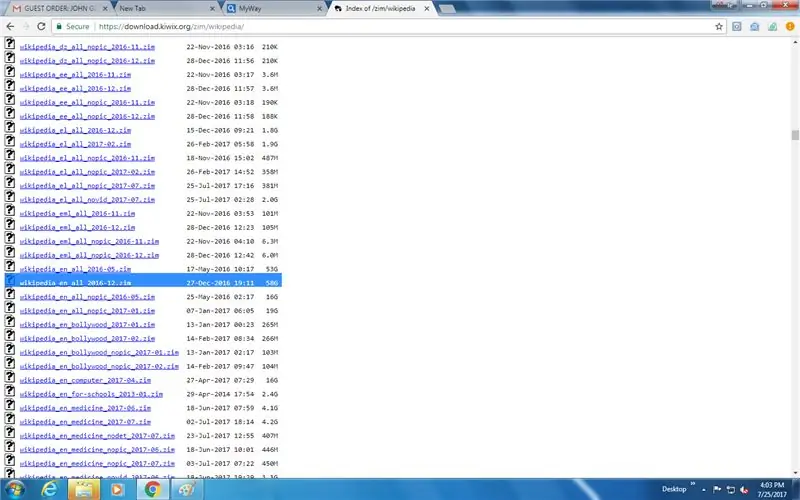Open the orange Chrome menu icon
This screenshot has width=800, height=500.
point(790,27)
